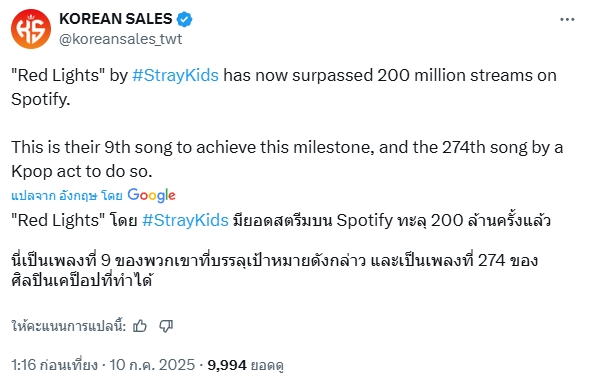Click the KOREAN SALES display name
The height and width of the screenshot is (380, 590).
pyautogui.click(x=116, y=19)
